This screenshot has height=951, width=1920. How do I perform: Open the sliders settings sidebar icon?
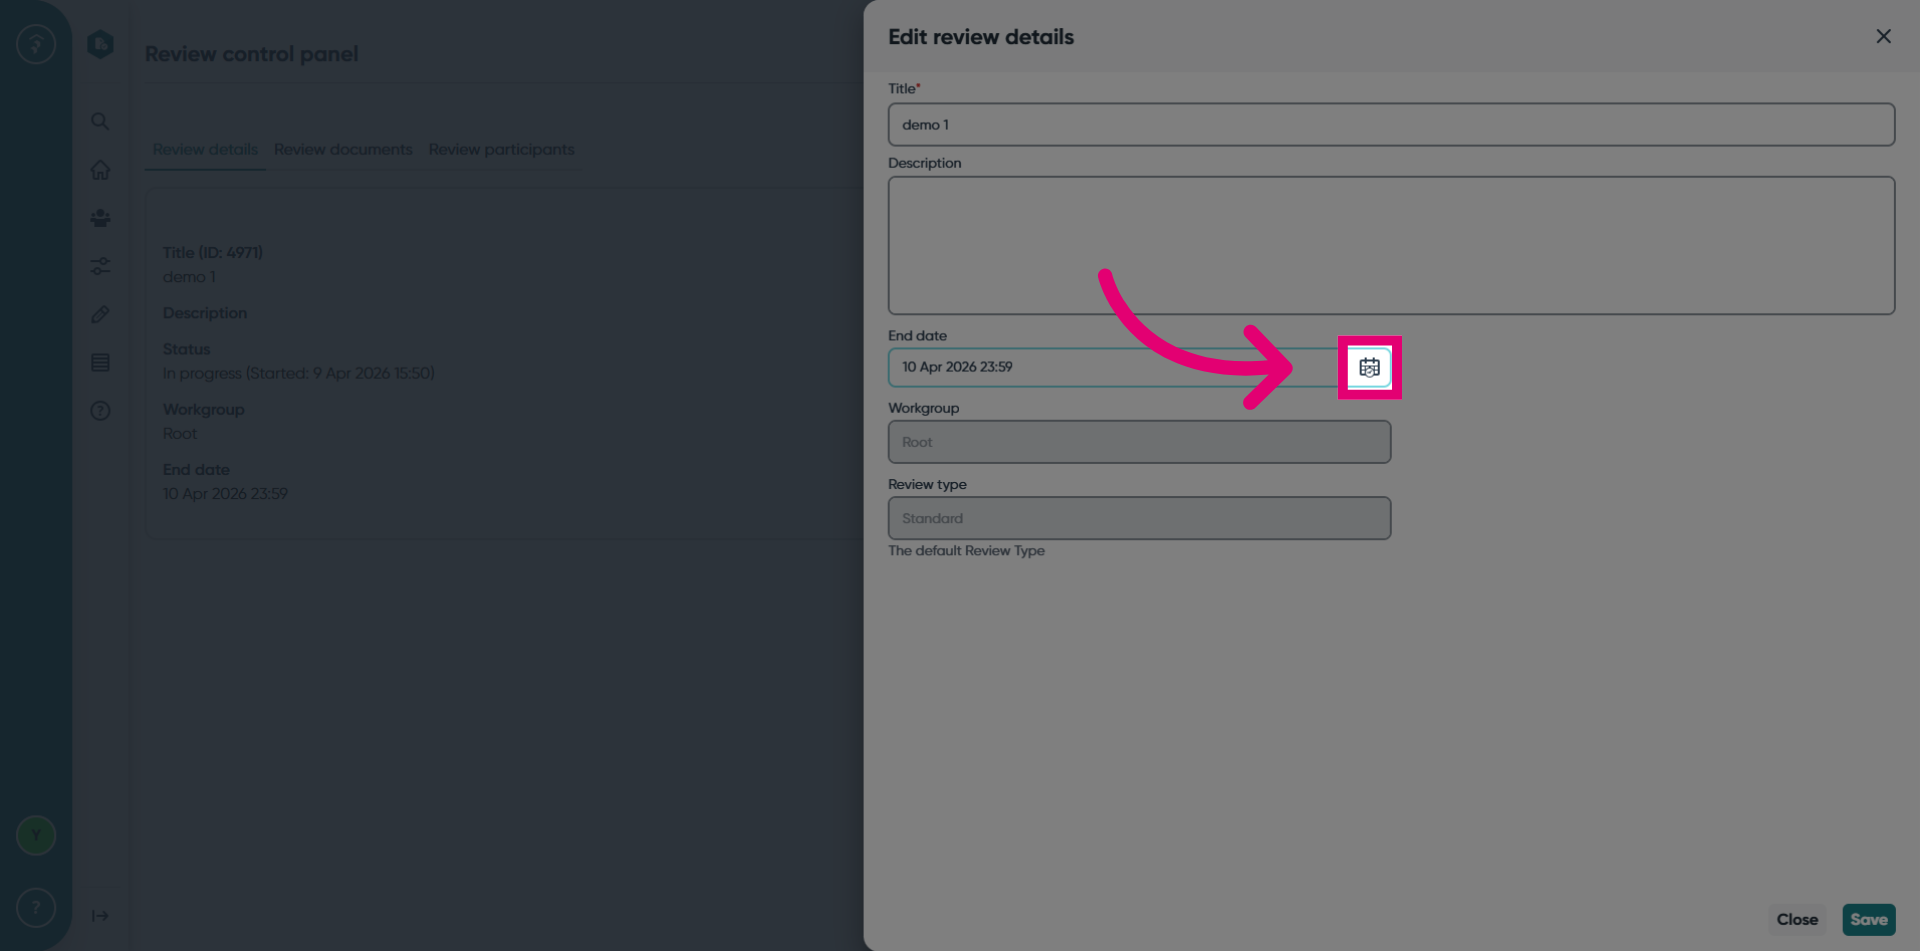(100, 266)
